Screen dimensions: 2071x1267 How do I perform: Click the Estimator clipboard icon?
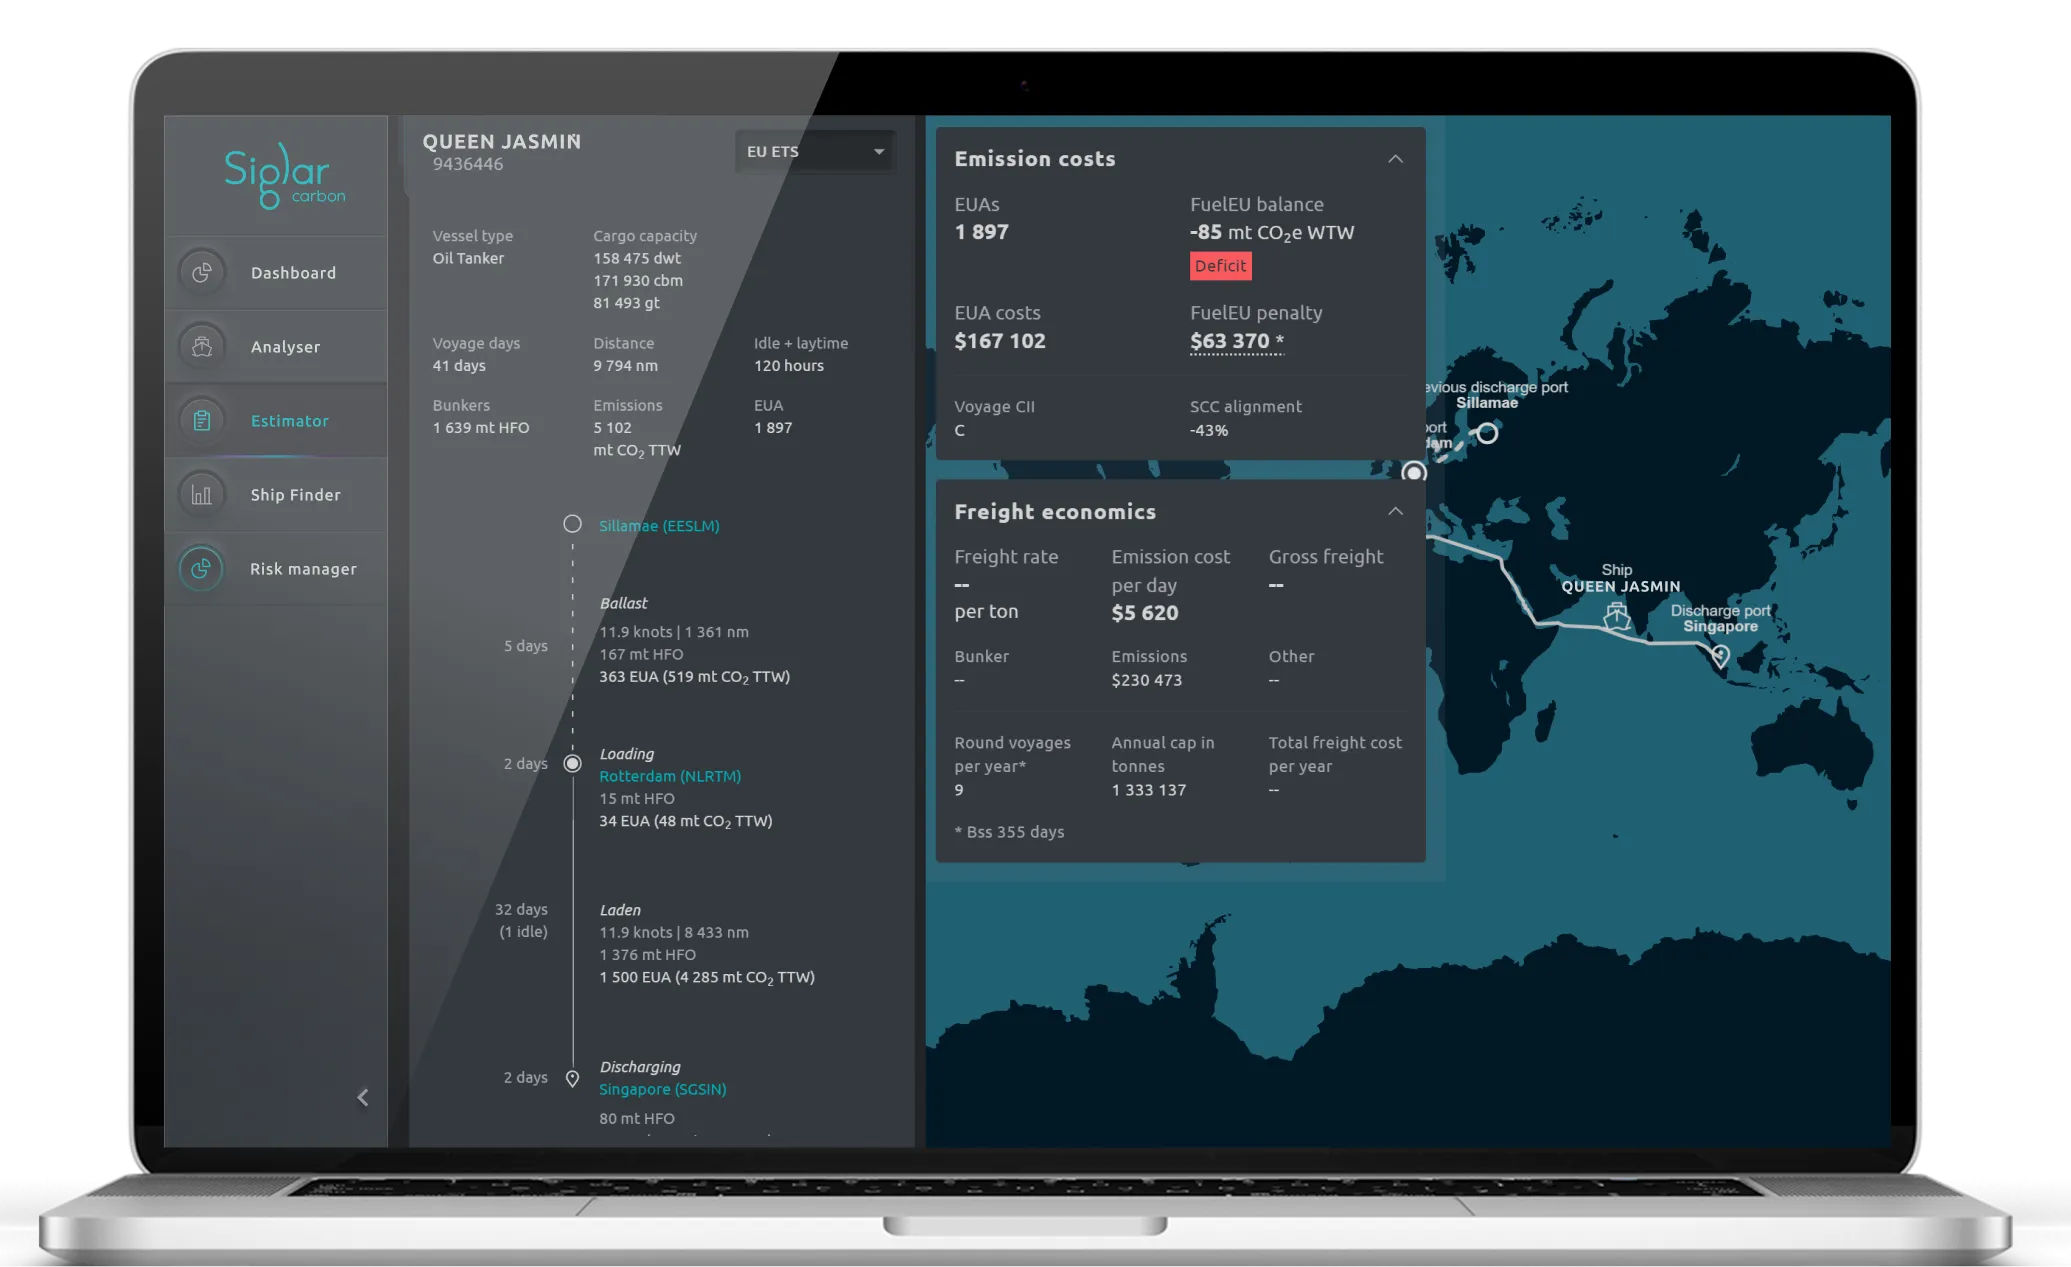(x=202, y=420)
